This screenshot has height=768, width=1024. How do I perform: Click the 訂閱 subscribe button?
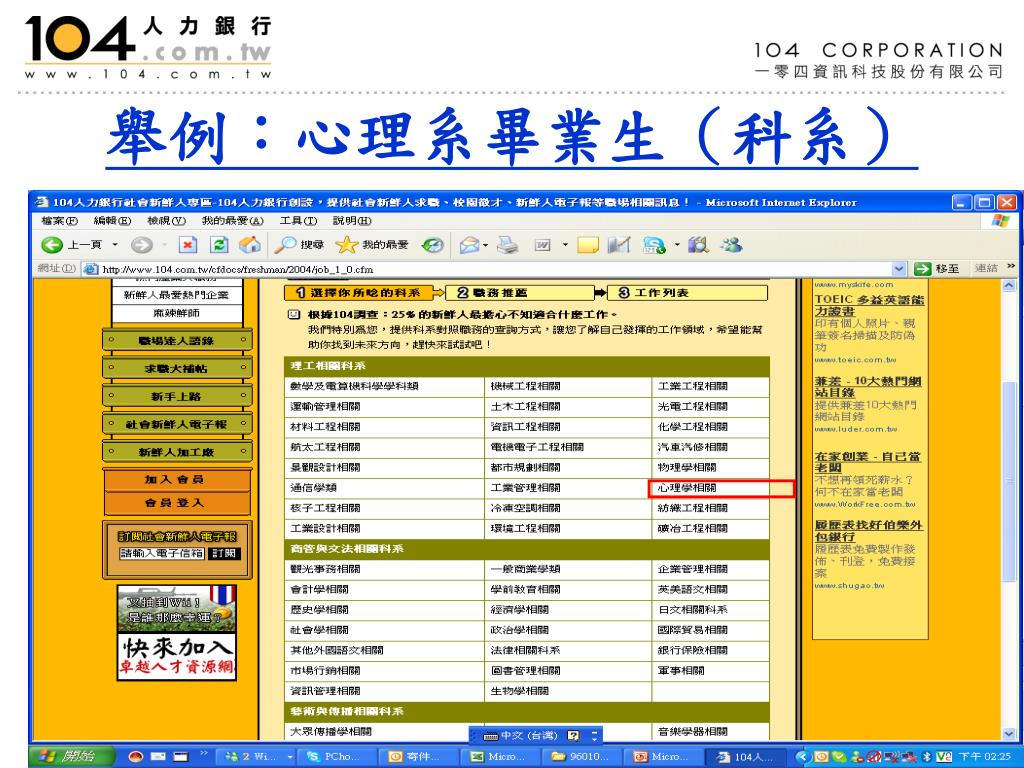click(224, 553)
